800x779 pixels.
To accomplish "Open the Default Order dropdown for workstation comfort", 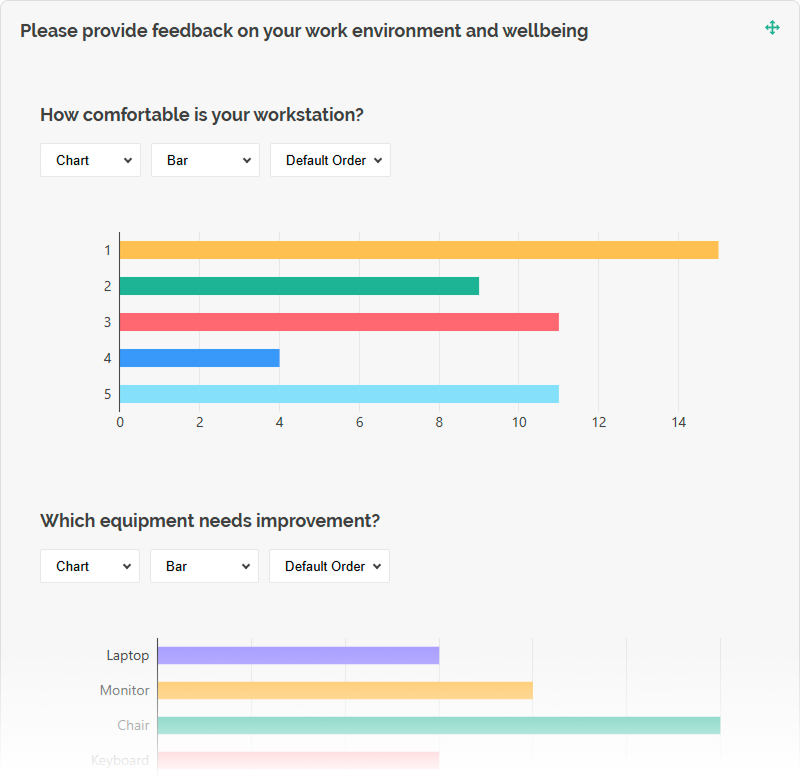I will click(x=330, y=160).
